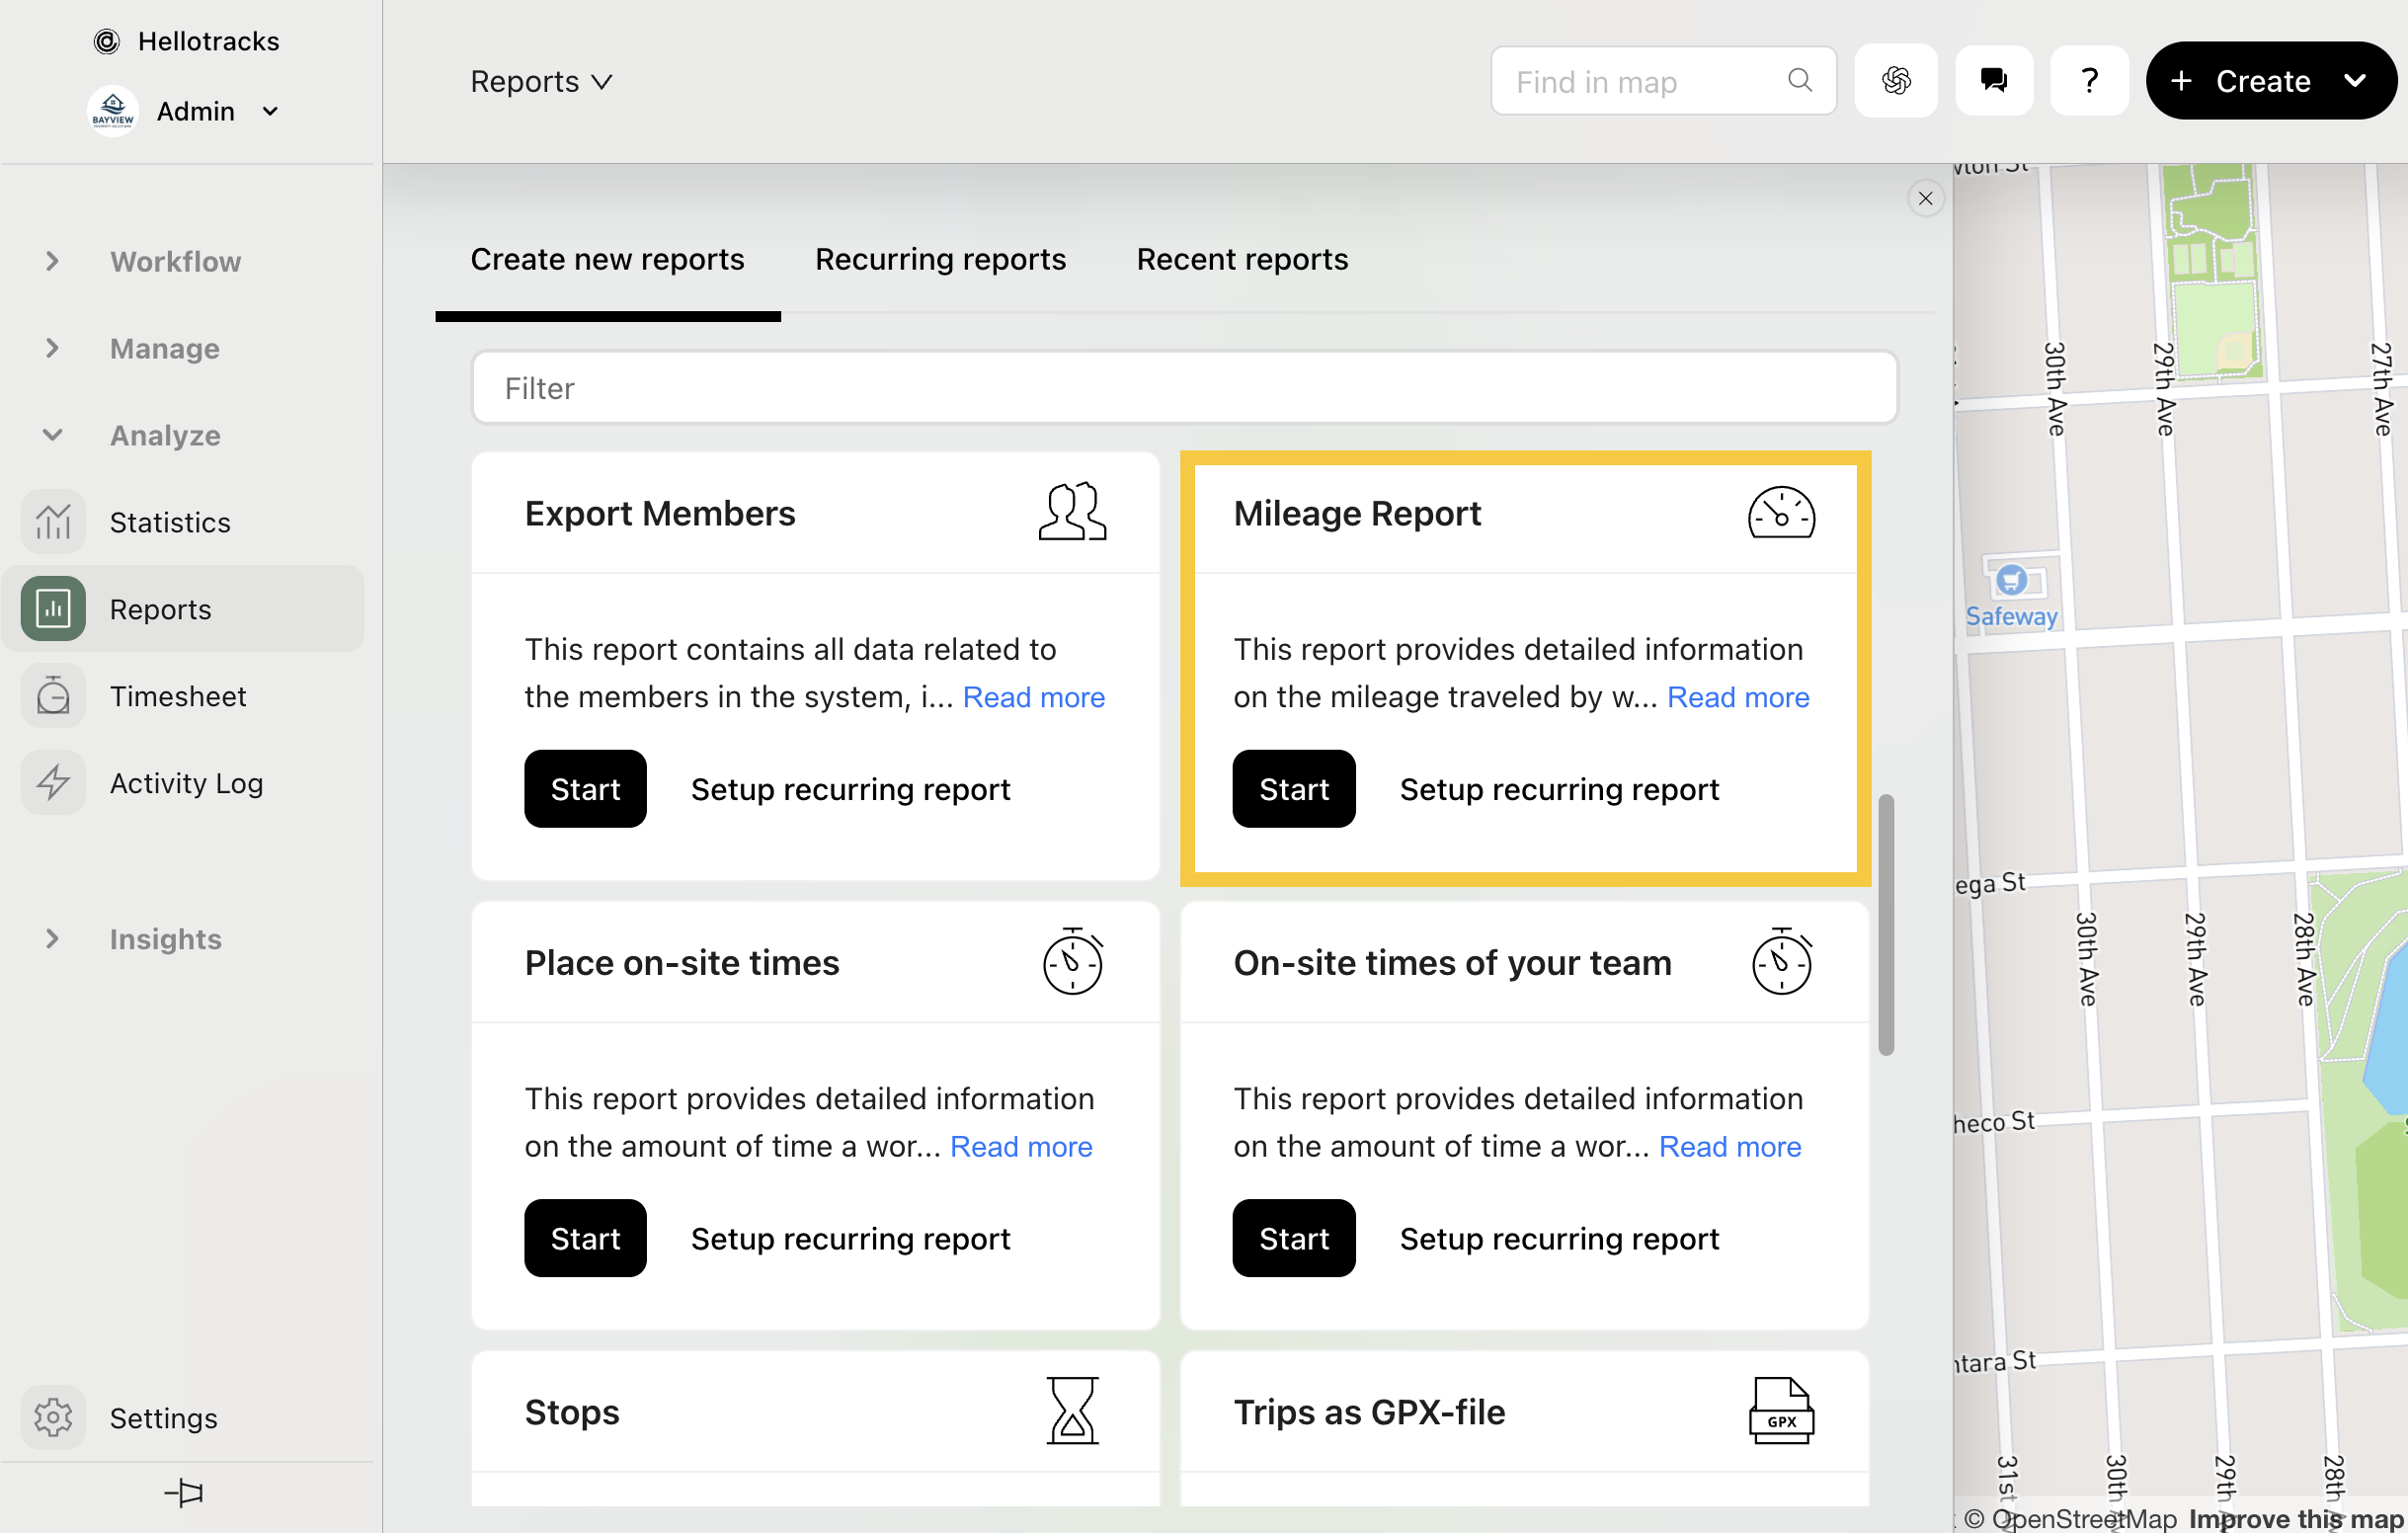The image size is (2408, 1533).
Task: Click the search magnifier icon
Action: pyautogui.click(x=1800, y=80)
